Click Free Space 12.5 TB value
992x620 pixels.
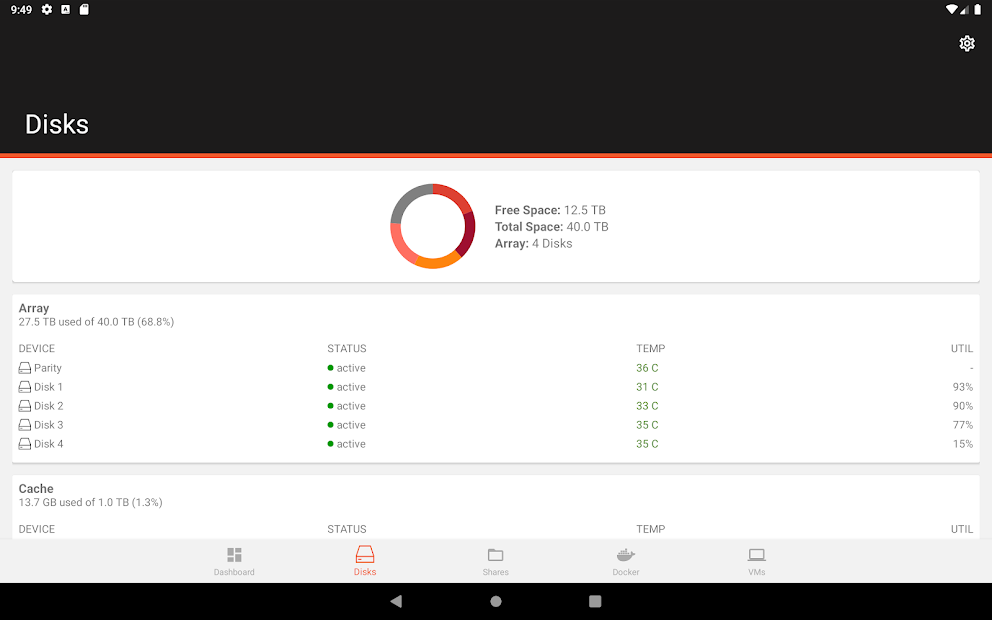coord(585,210)
